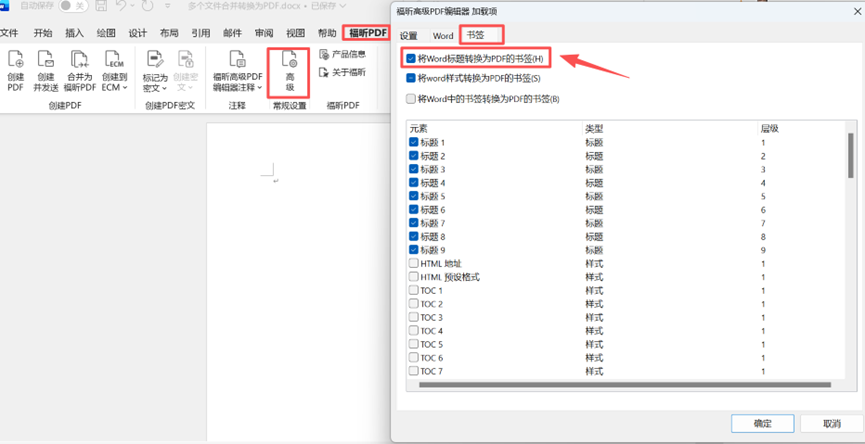Open the 引用 ribbon tab
Image resolution: width=865 pixels, height=444 pixels.
tap(201, 33)
